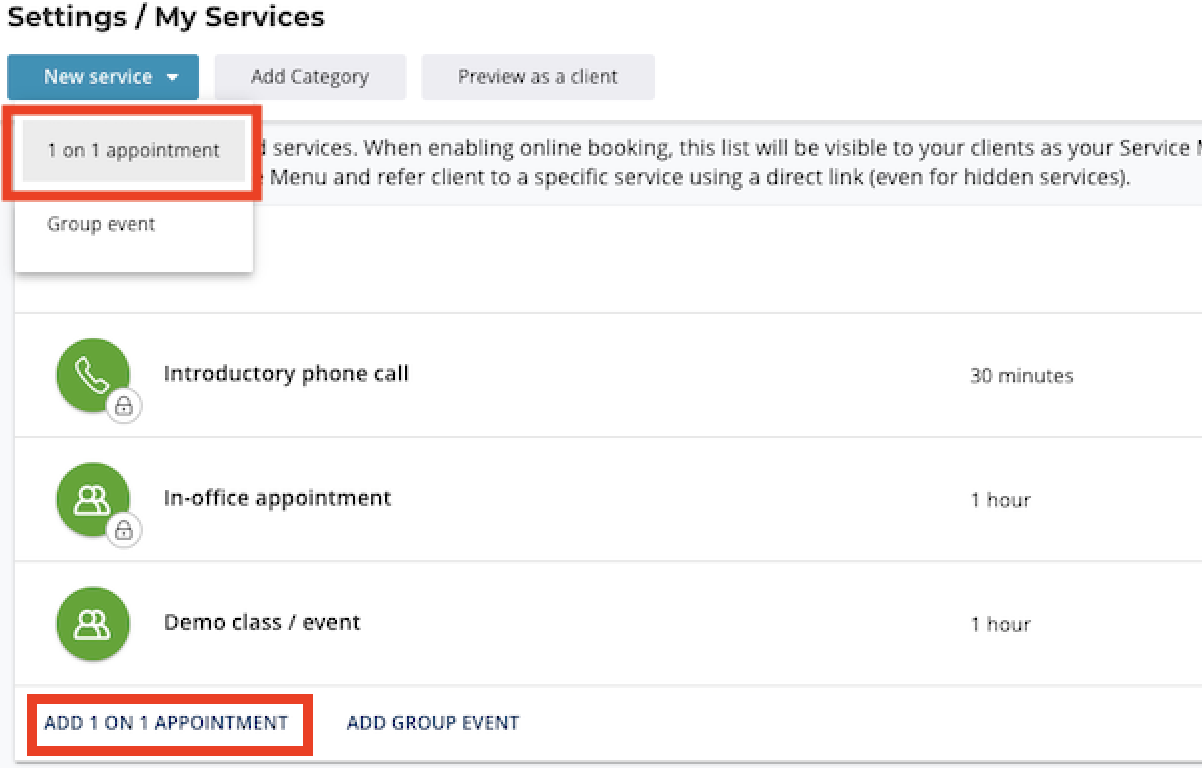Expand the New service caret arrow
Screen dimensions: 1202x768
173,77
